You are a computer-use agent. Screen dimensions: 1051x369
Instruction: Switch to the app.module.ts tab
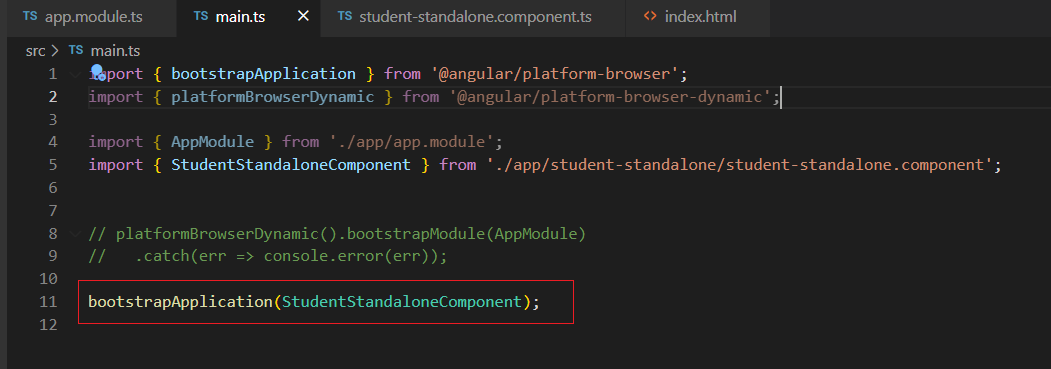pos(89,17)
